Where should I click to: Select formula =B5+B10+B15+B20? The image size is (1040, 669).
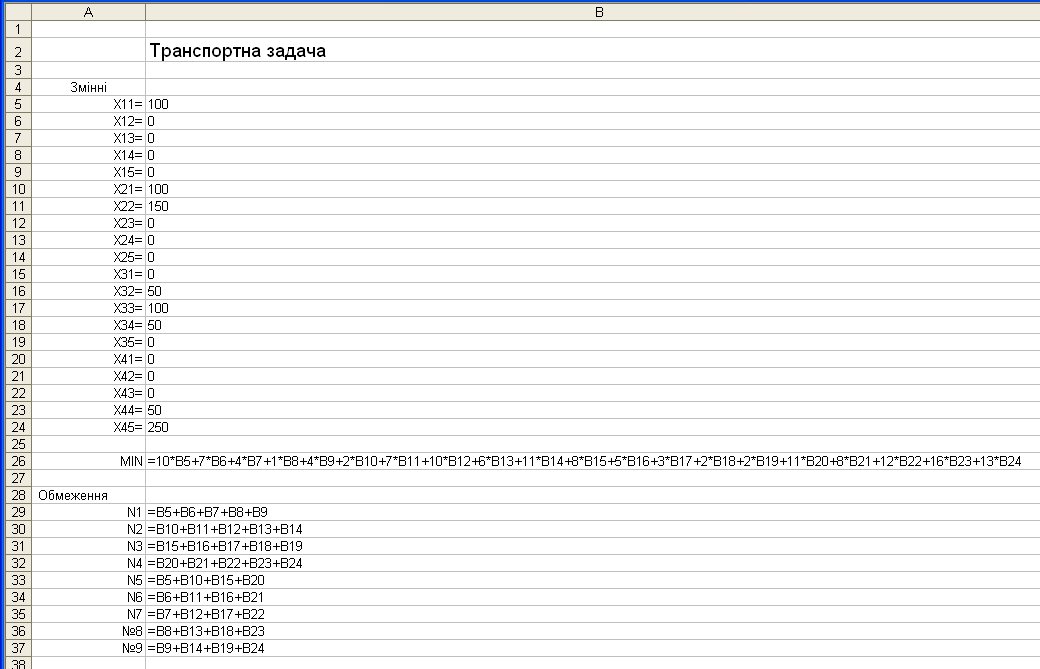click(592, 580)
